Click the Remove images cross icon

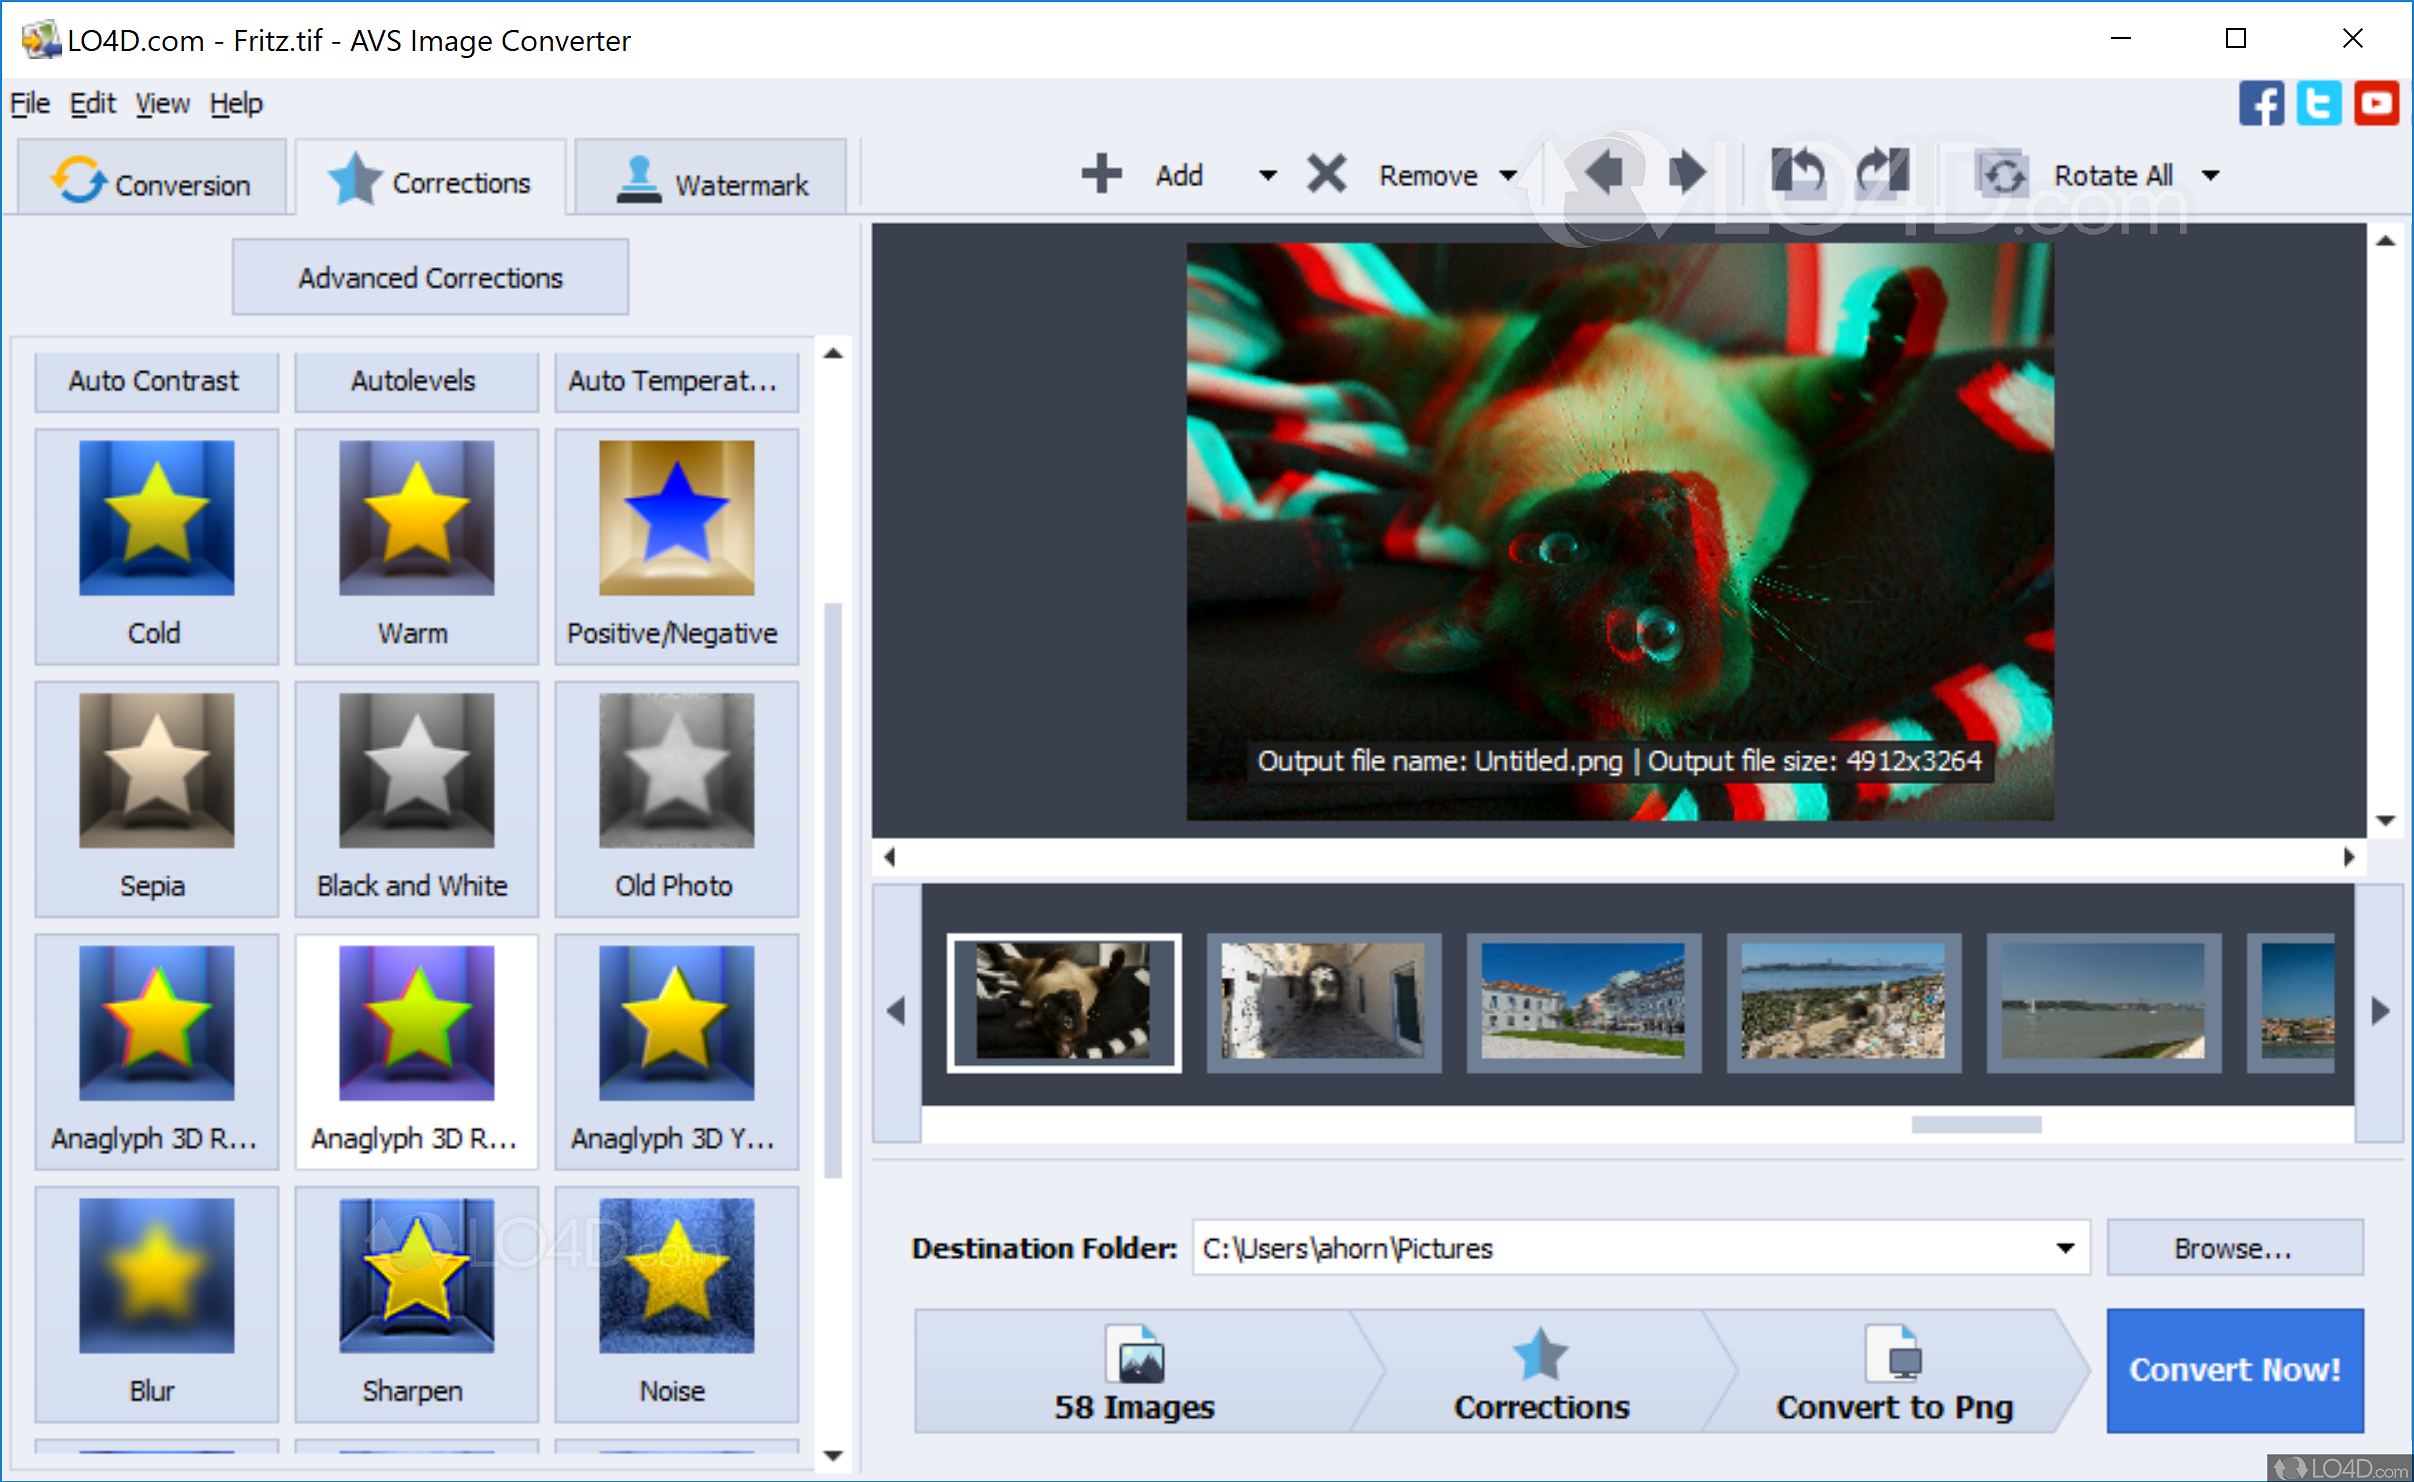tap(1325, 174)
